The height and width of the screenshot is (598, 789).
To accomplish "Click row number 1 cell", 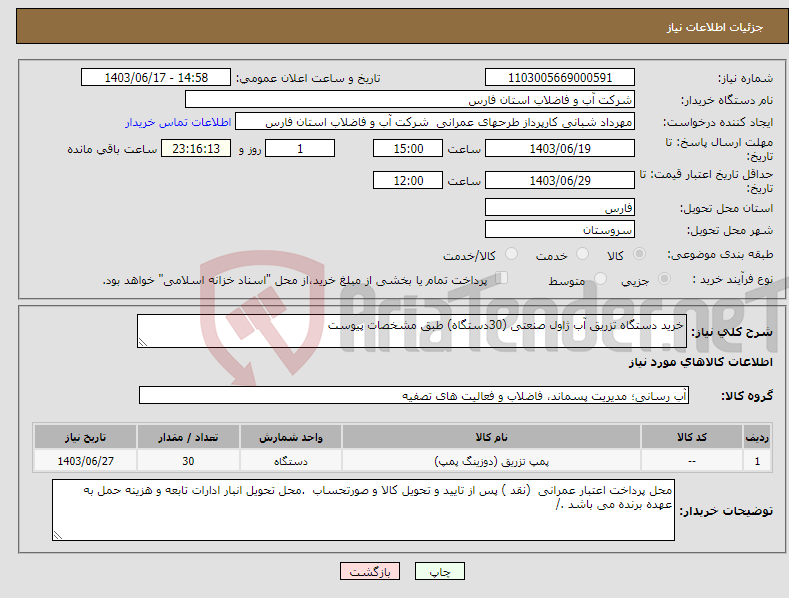I will (757, 461).
